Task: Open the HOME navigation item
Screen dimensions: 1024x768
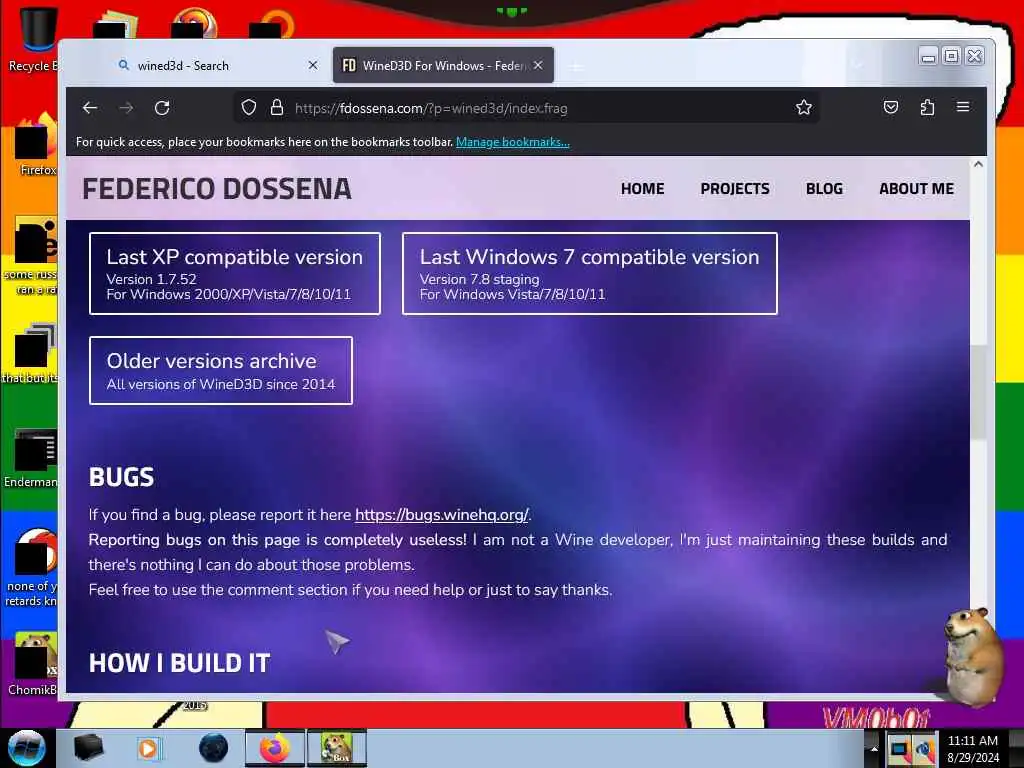Action: [x=642, y=189]
